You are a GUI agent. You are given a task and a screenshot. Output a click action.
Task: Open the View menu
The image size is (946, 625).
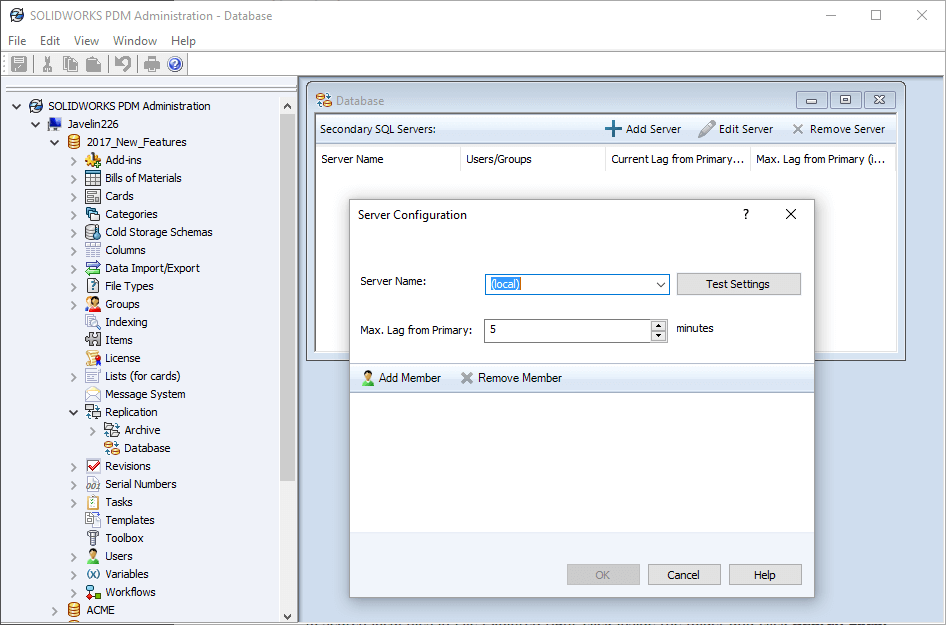[86, 40]
